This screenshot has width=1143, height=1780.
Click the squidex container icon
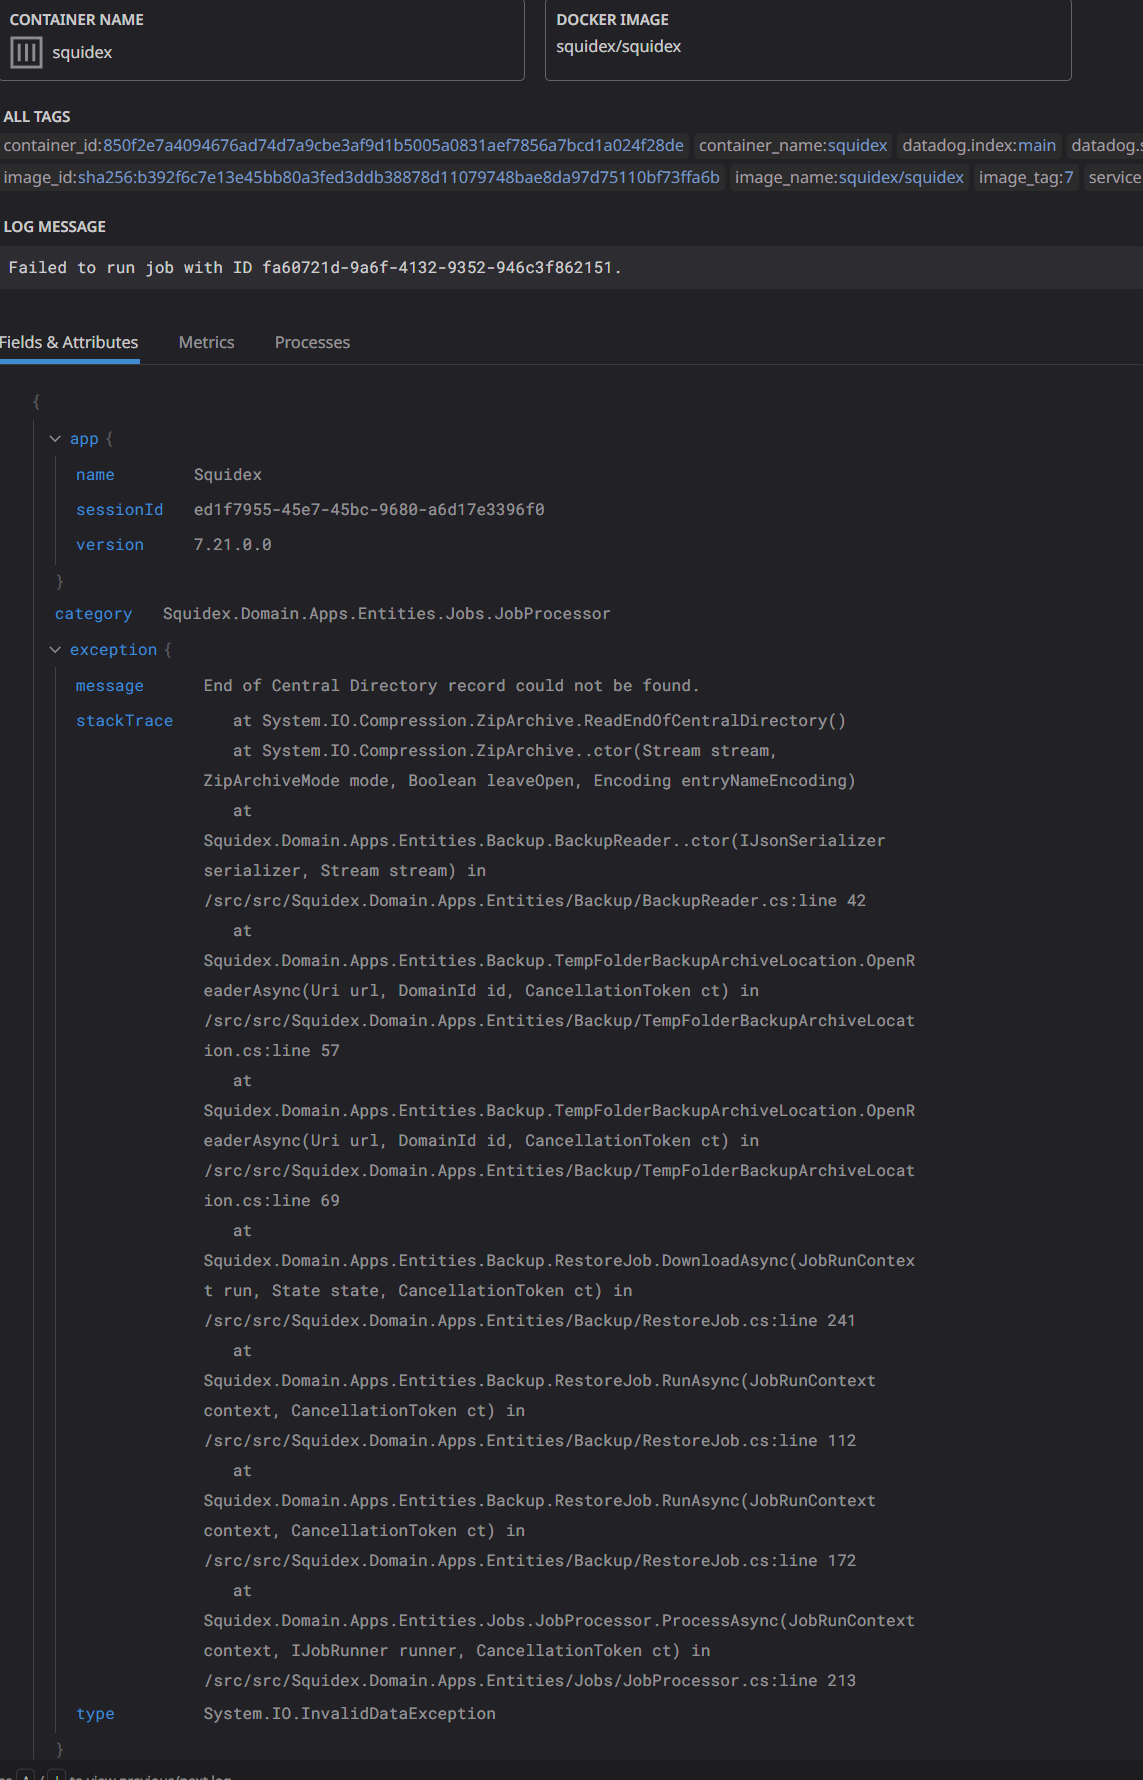coord(26,52)
